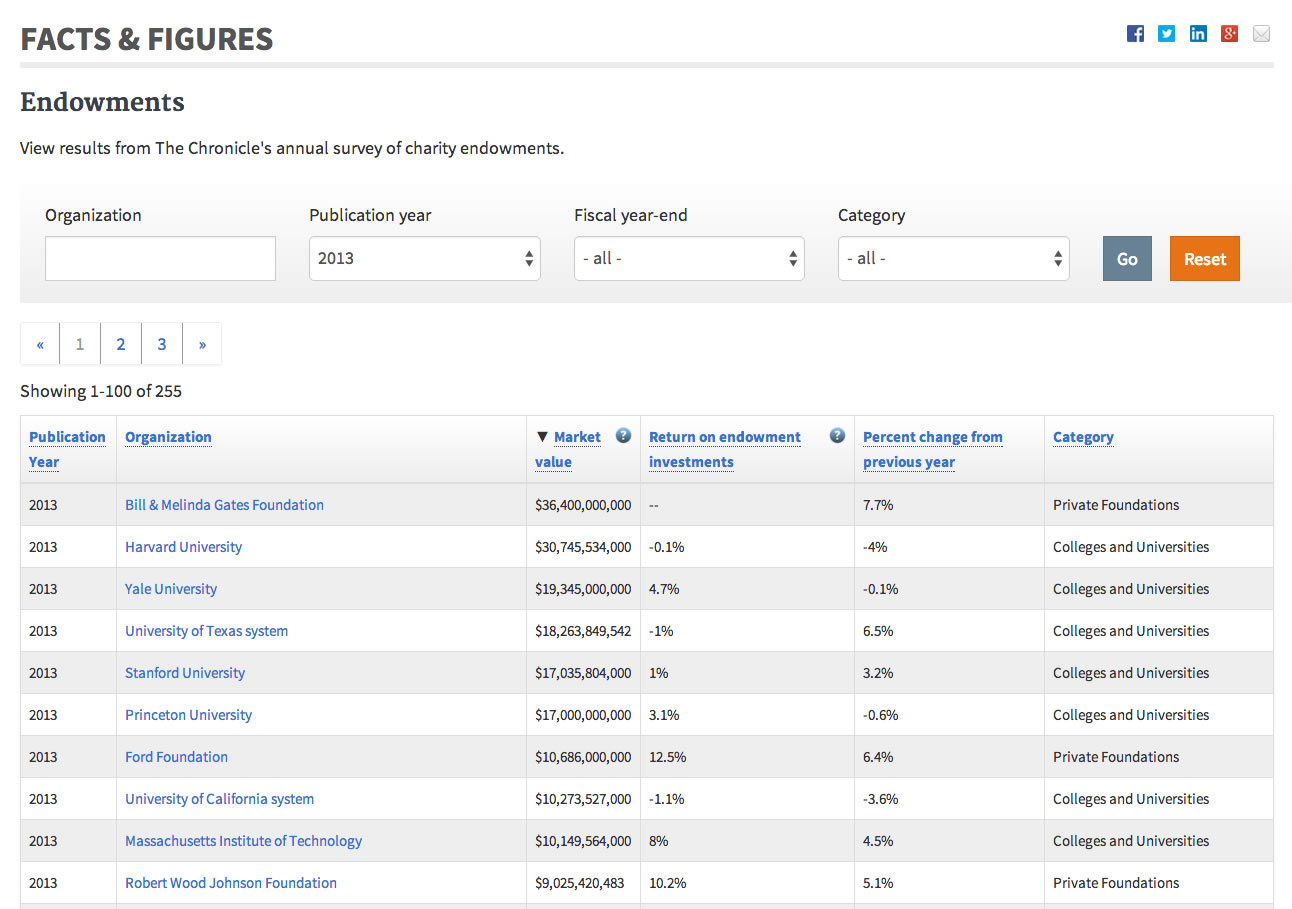Image resolution: width=1292 pixels, height=909 pixels.
Task: Select Texas system percent change 6.5%
Action: (x=878, y=631)
